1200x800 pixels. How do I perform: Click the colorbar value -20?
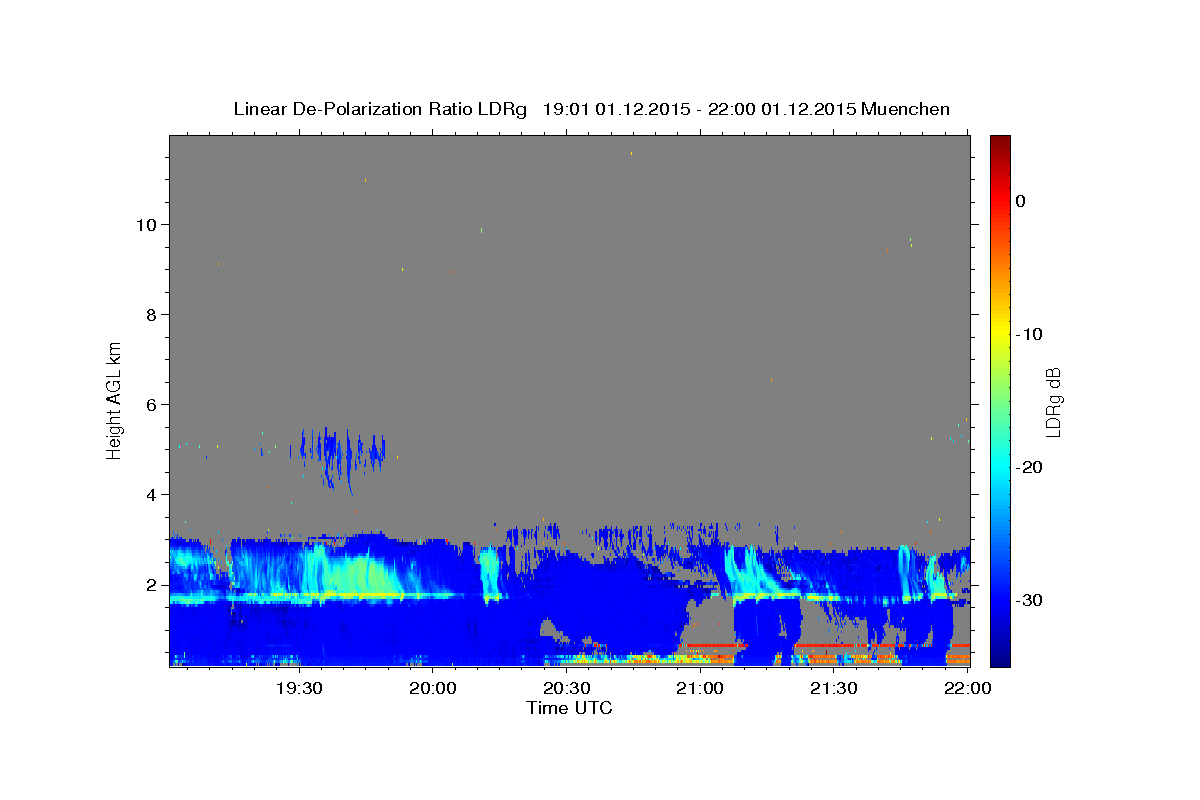coord(1029,467)
